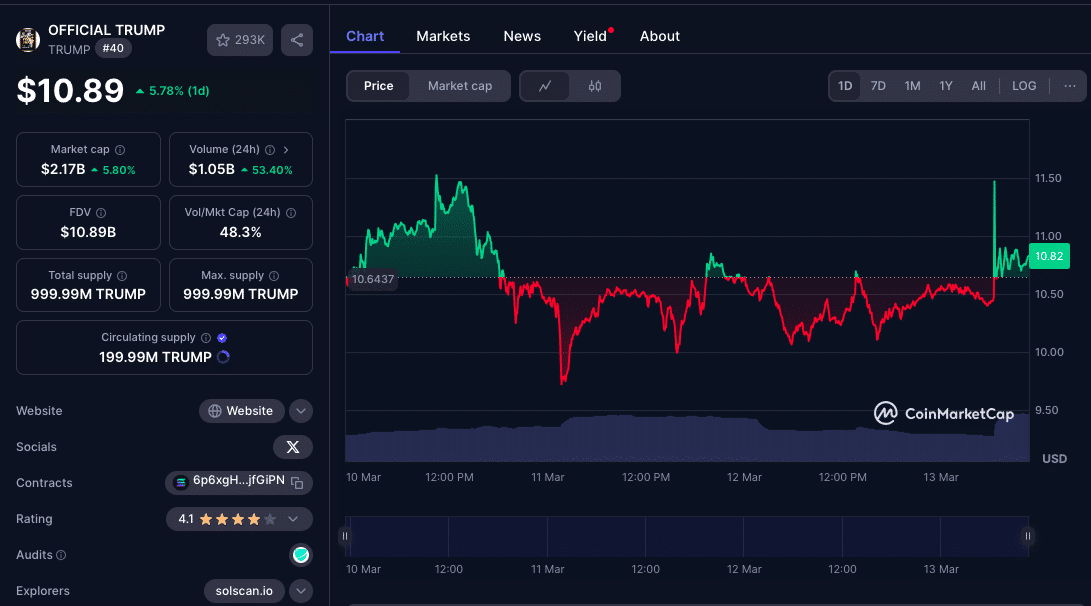Viewport: 1091px width, 606px height.
Task: Select line chart view icon
Action: (545, 86)
